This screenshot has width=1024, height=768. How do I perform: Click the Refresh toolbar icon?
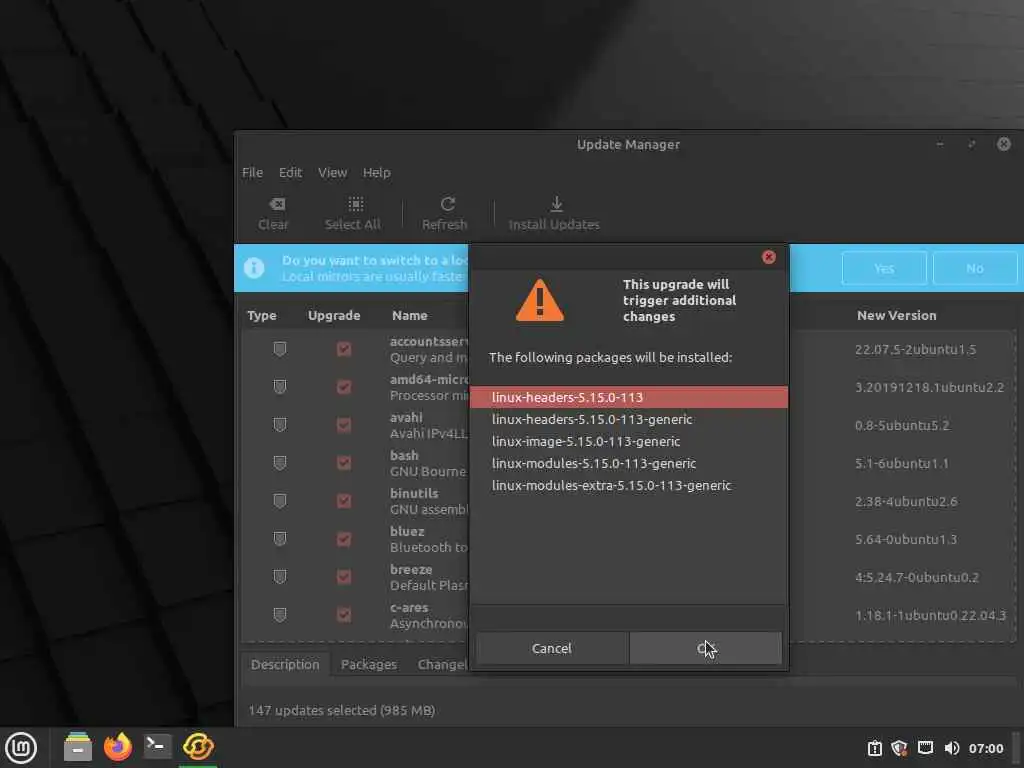coord(447,204)
